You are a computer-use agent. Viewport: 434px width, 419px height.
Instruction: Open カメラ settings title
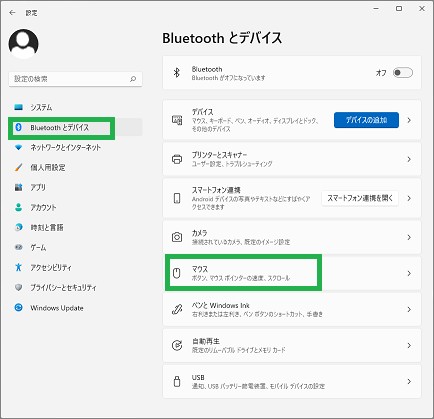coord(199,233)
